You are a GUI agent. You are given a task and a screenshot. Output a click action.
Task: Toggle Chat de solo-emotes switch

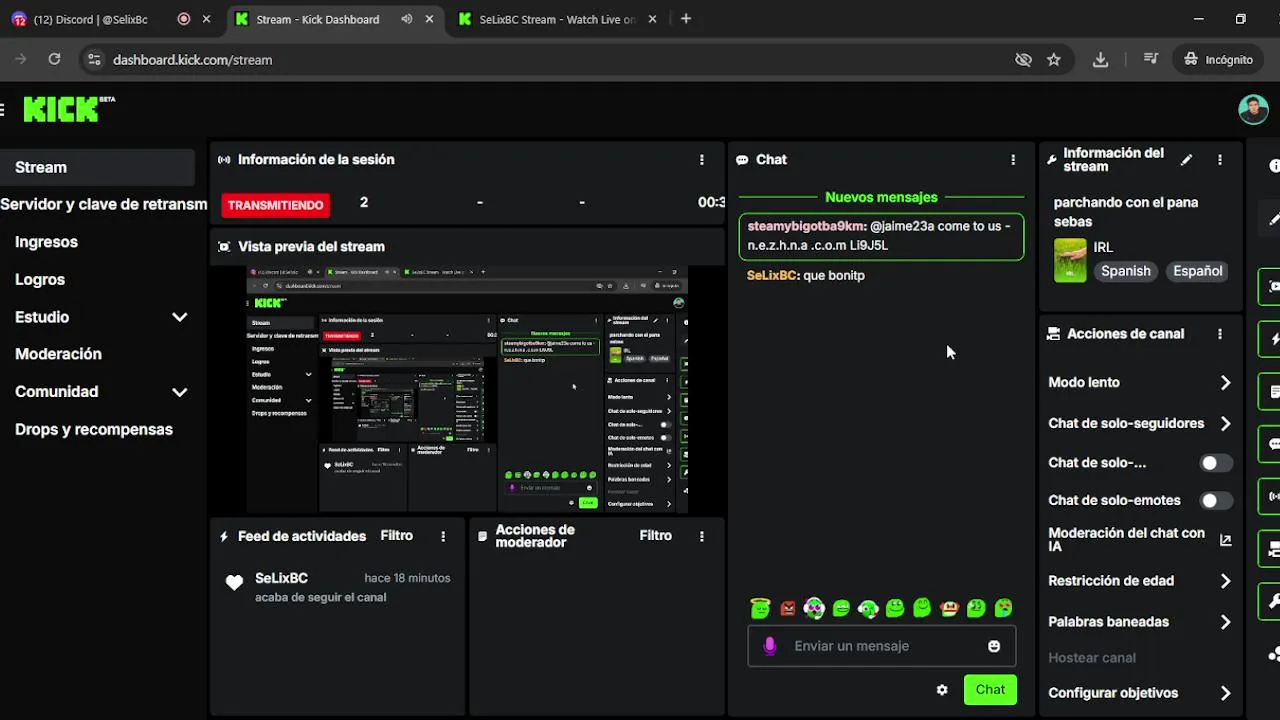tap(1216, 500)
